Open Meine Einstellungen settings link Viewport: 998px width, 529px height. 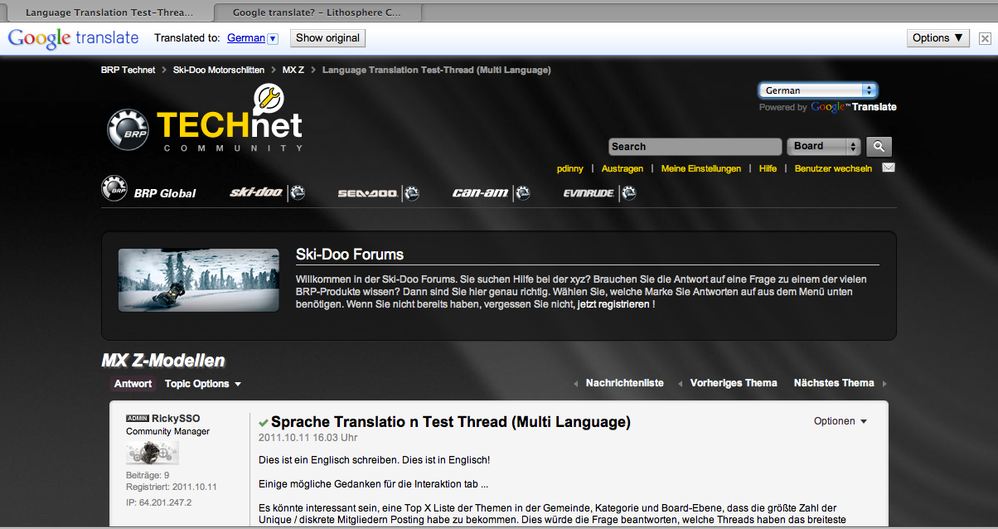point(701,169)
